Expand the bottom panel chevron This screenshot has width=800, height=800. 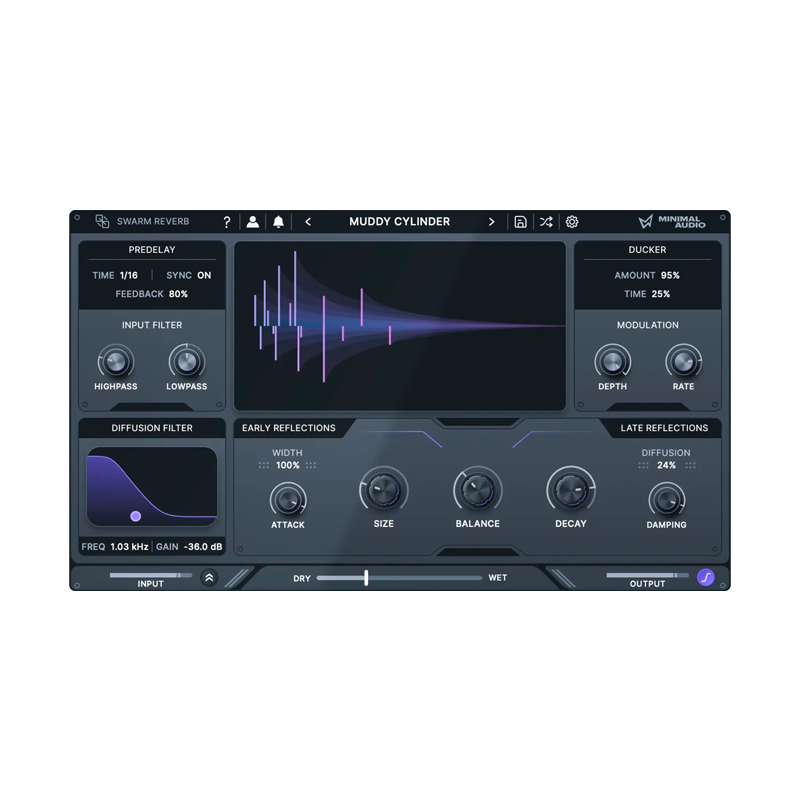coord(210,576)
